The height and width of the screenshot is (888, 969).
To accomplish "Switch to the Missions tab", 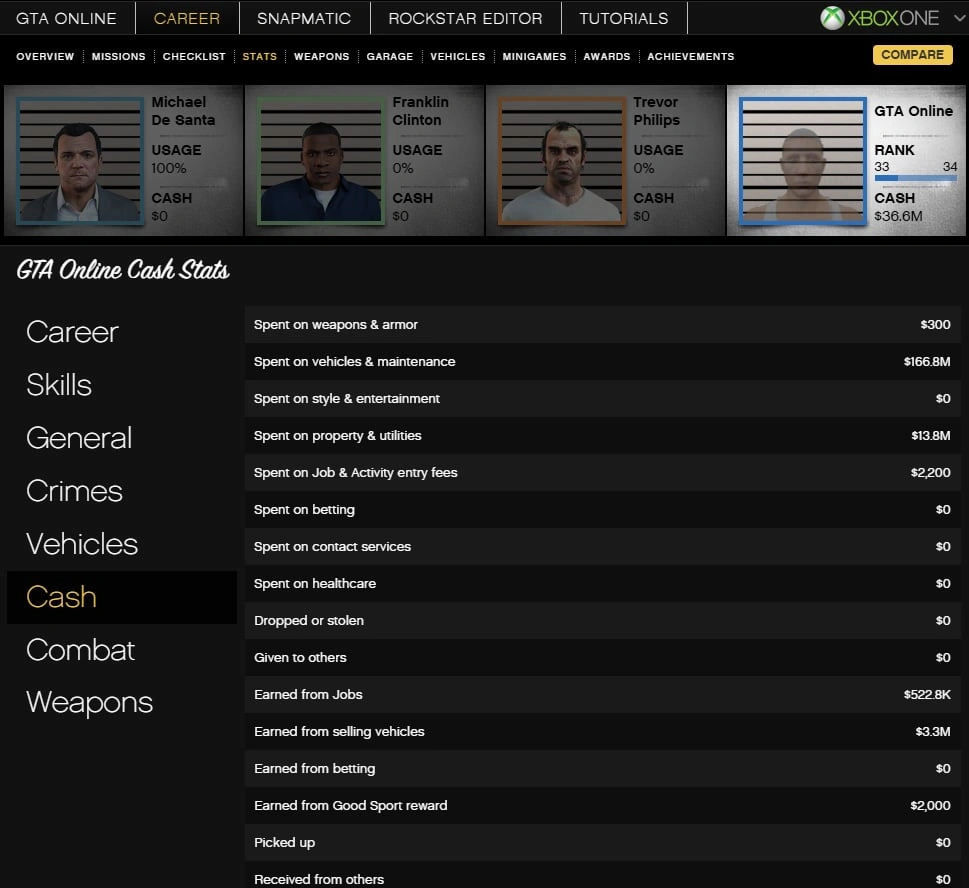I will [x=119, y=56].
